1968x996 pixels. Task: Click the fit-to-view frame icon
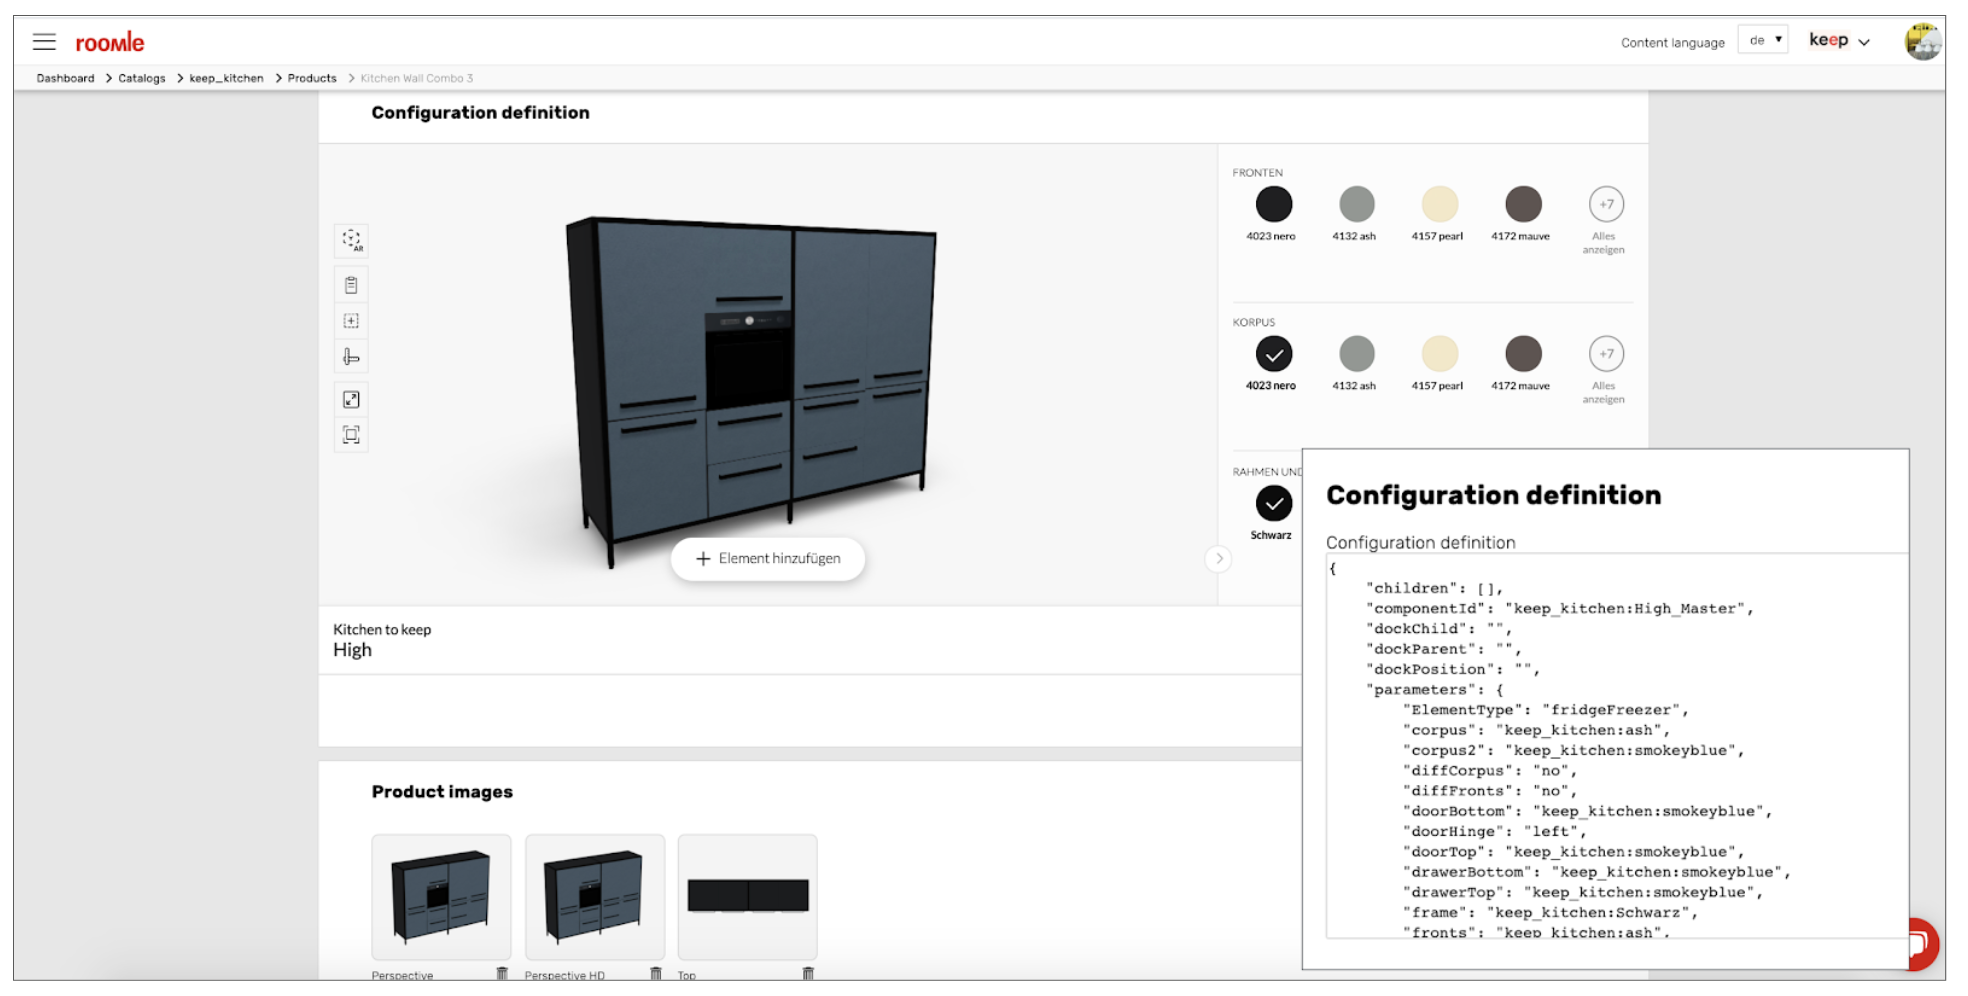coord(351,435)
